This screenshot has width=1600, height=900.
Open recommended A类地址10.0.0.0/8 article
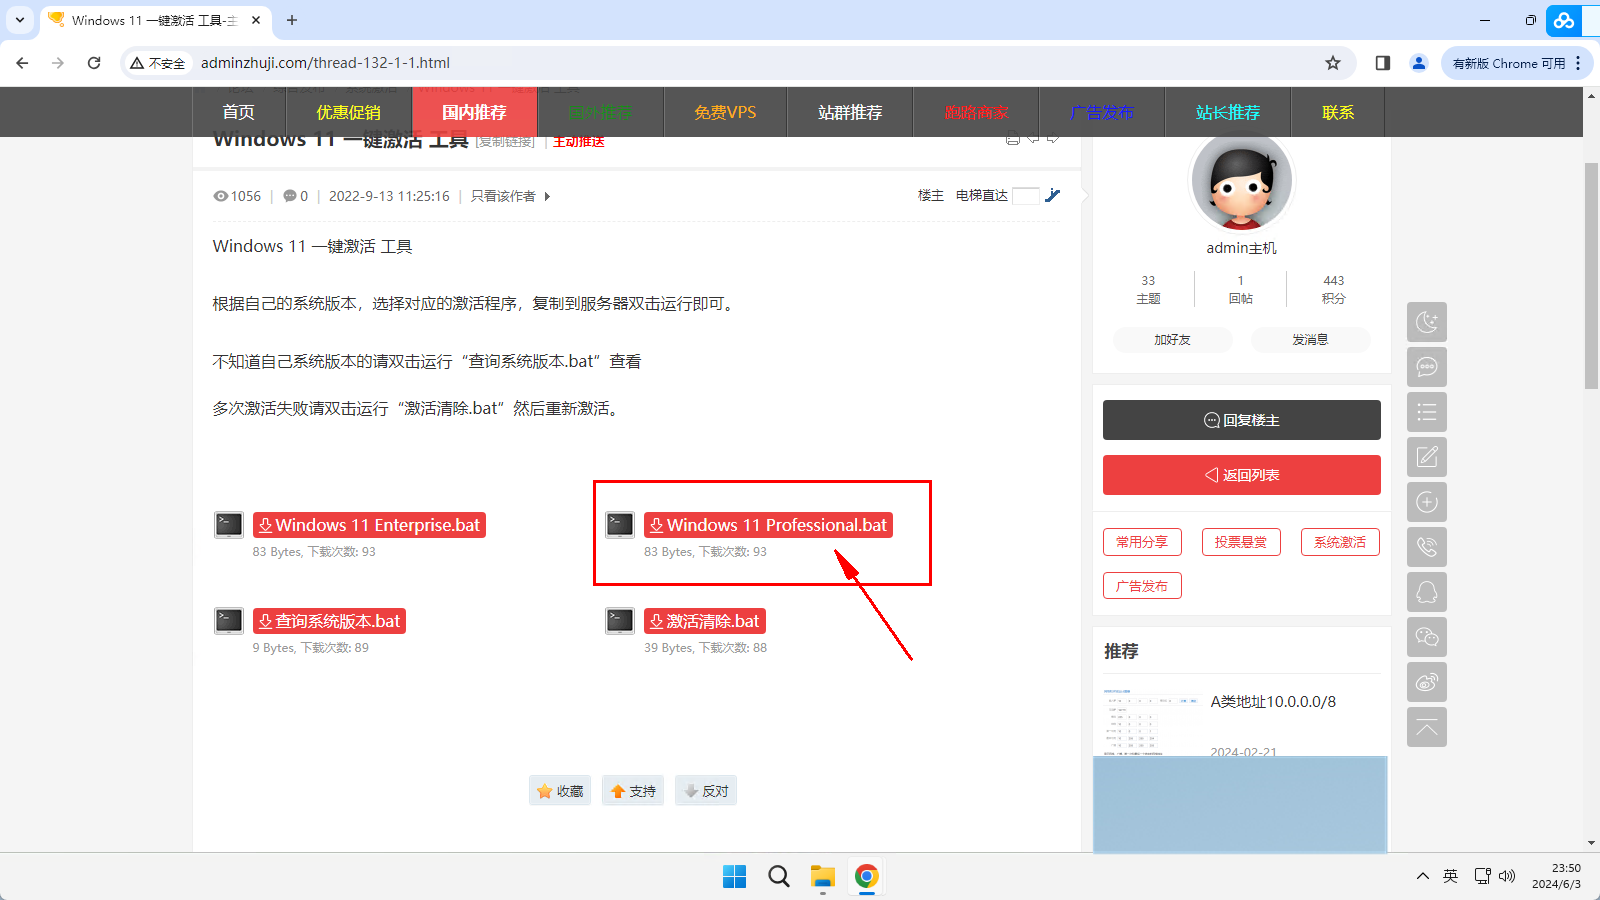click(x=1273, y=702)
